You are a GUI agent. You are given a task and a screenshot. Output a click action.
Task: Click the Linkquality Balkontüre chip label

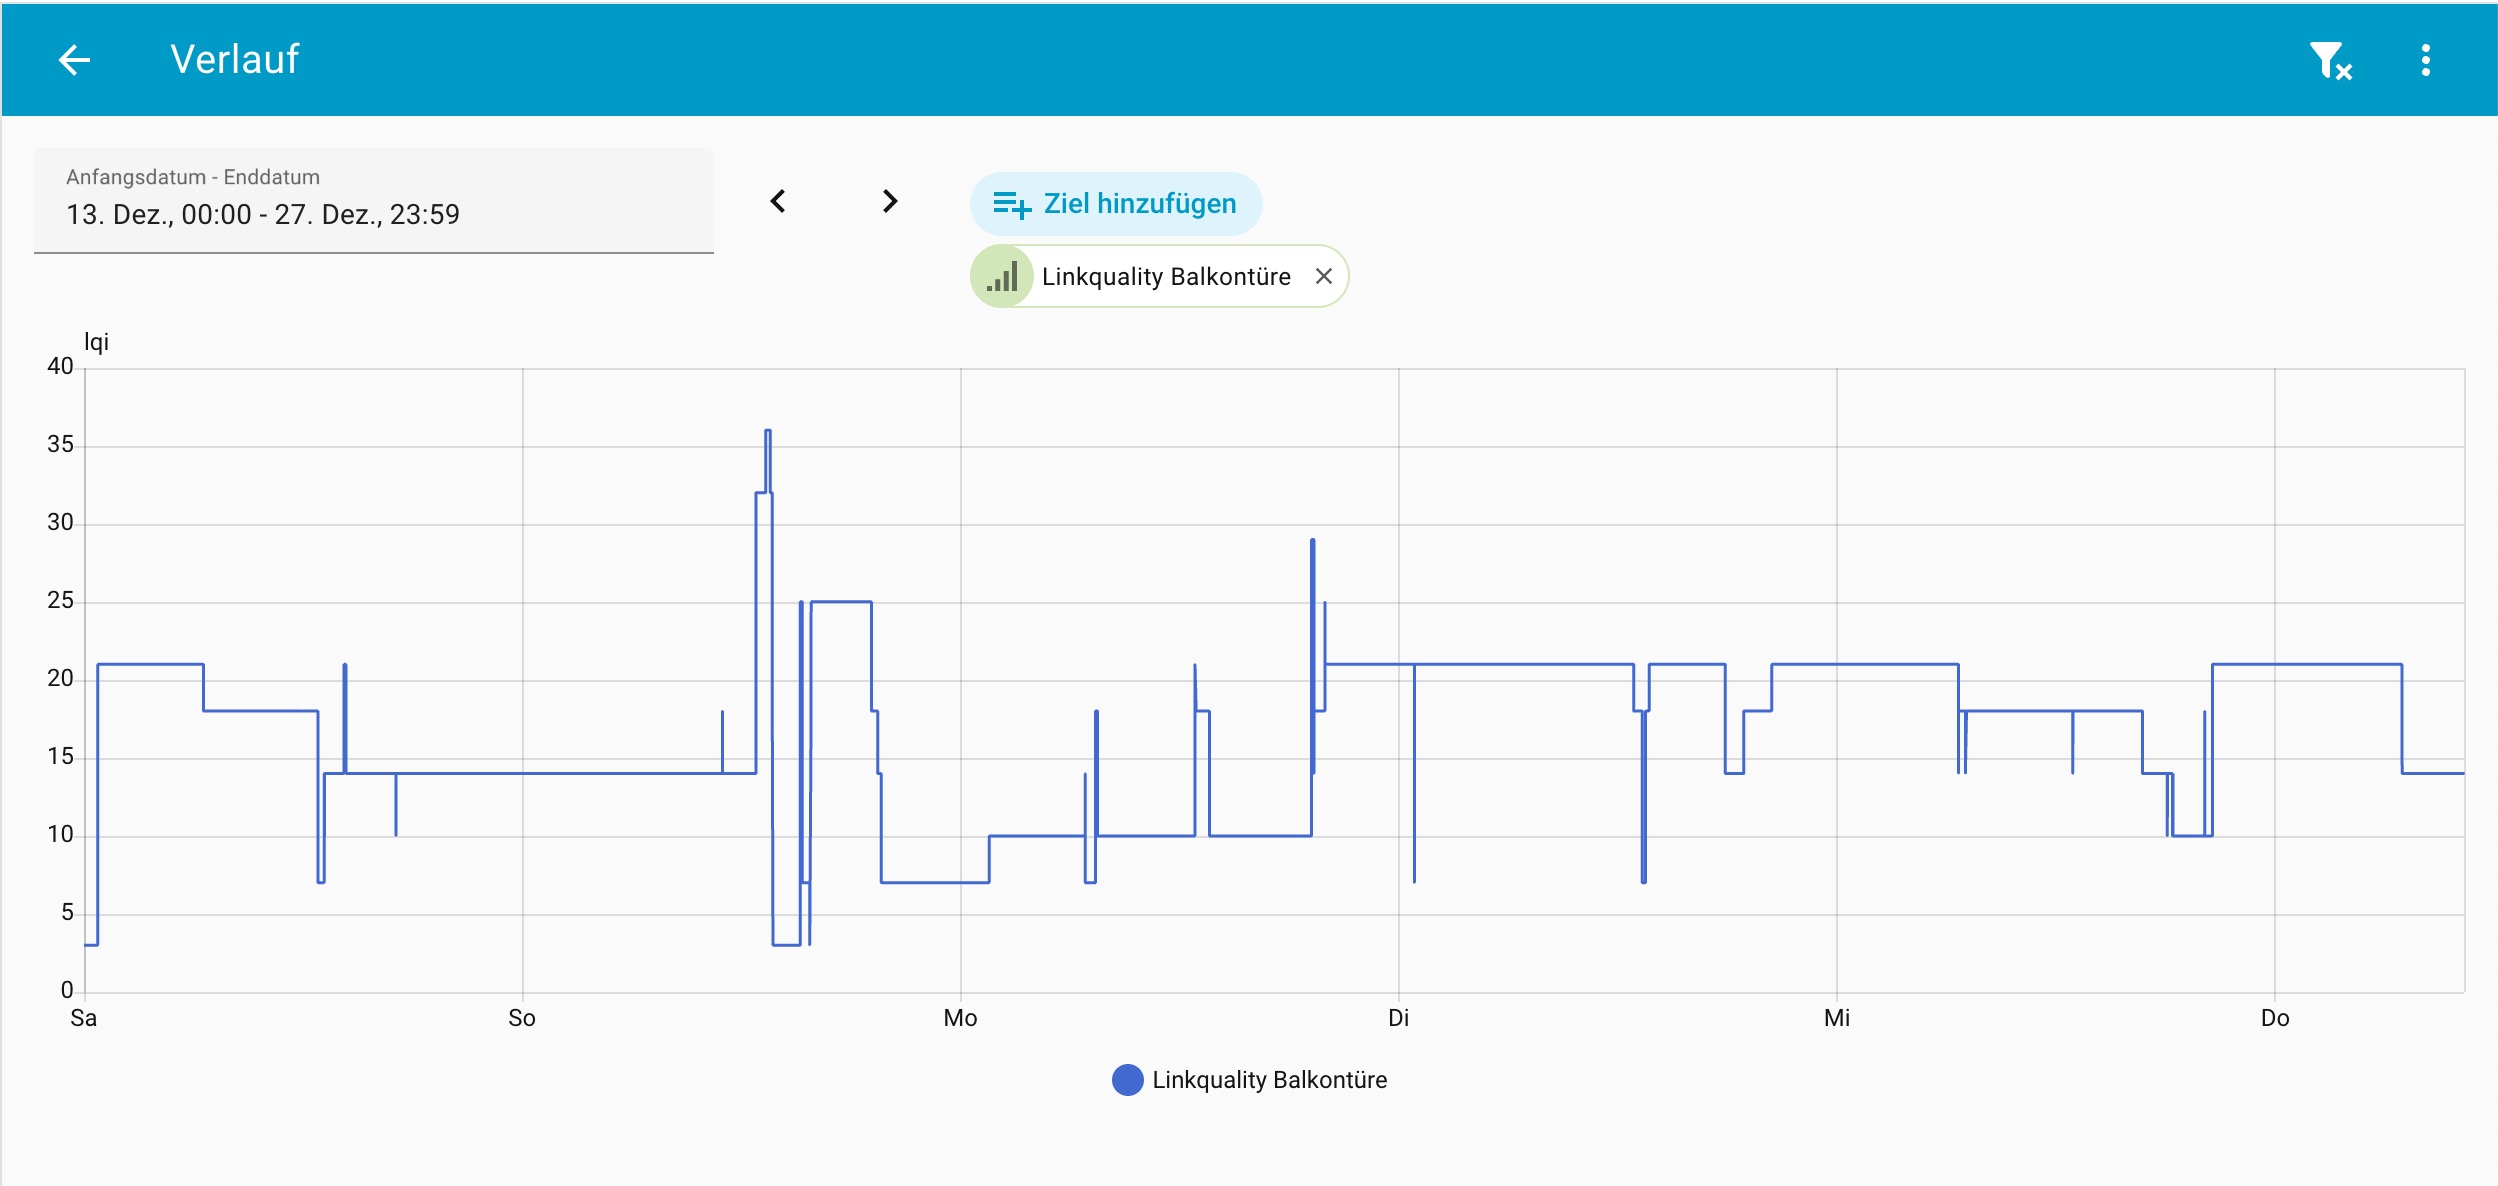coord(1166,277)
